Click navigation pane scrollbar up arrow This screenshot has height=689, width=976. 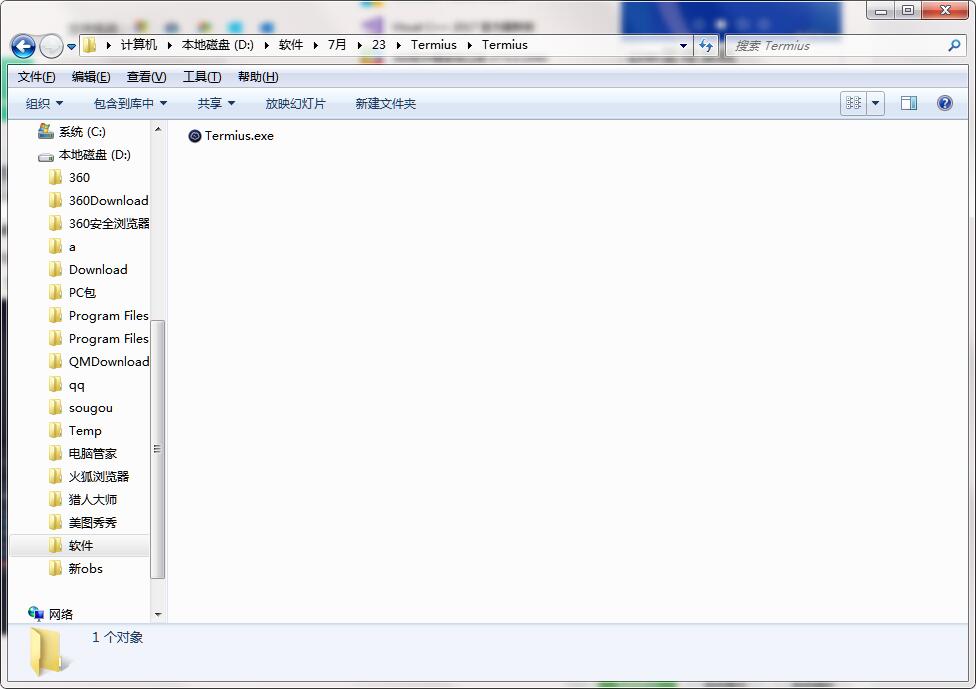tap(158, 129)
